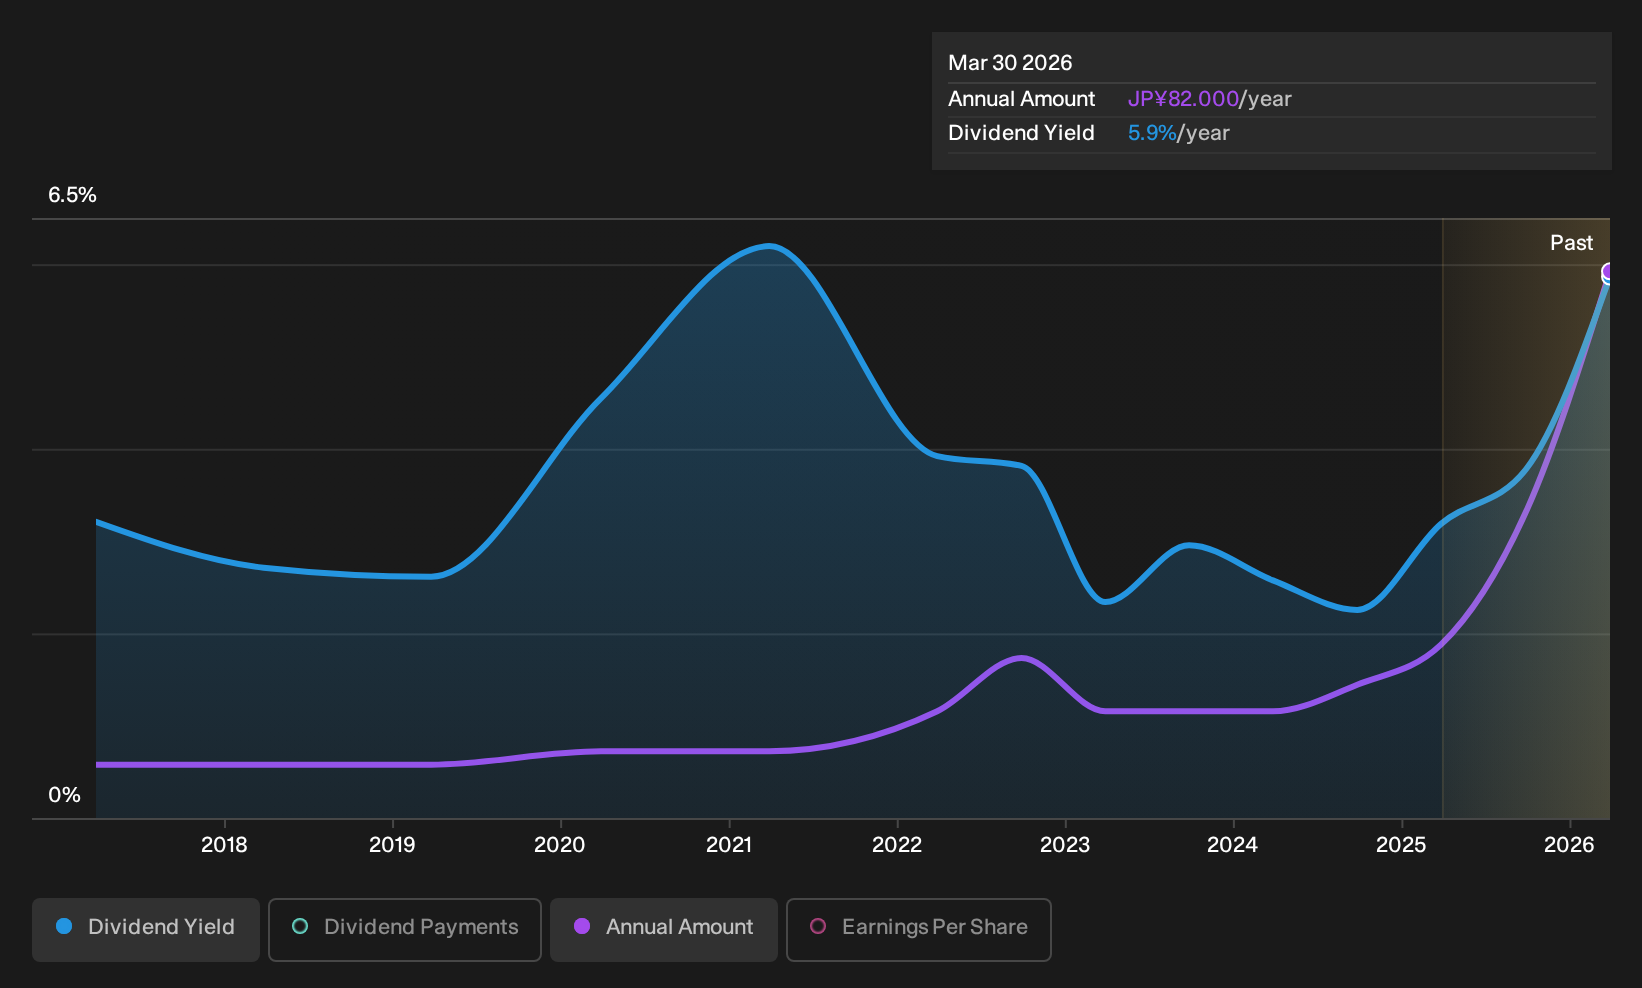Select the purple data point marker at chart end
Viewport: 1642px width, 988px height.
1609,272
